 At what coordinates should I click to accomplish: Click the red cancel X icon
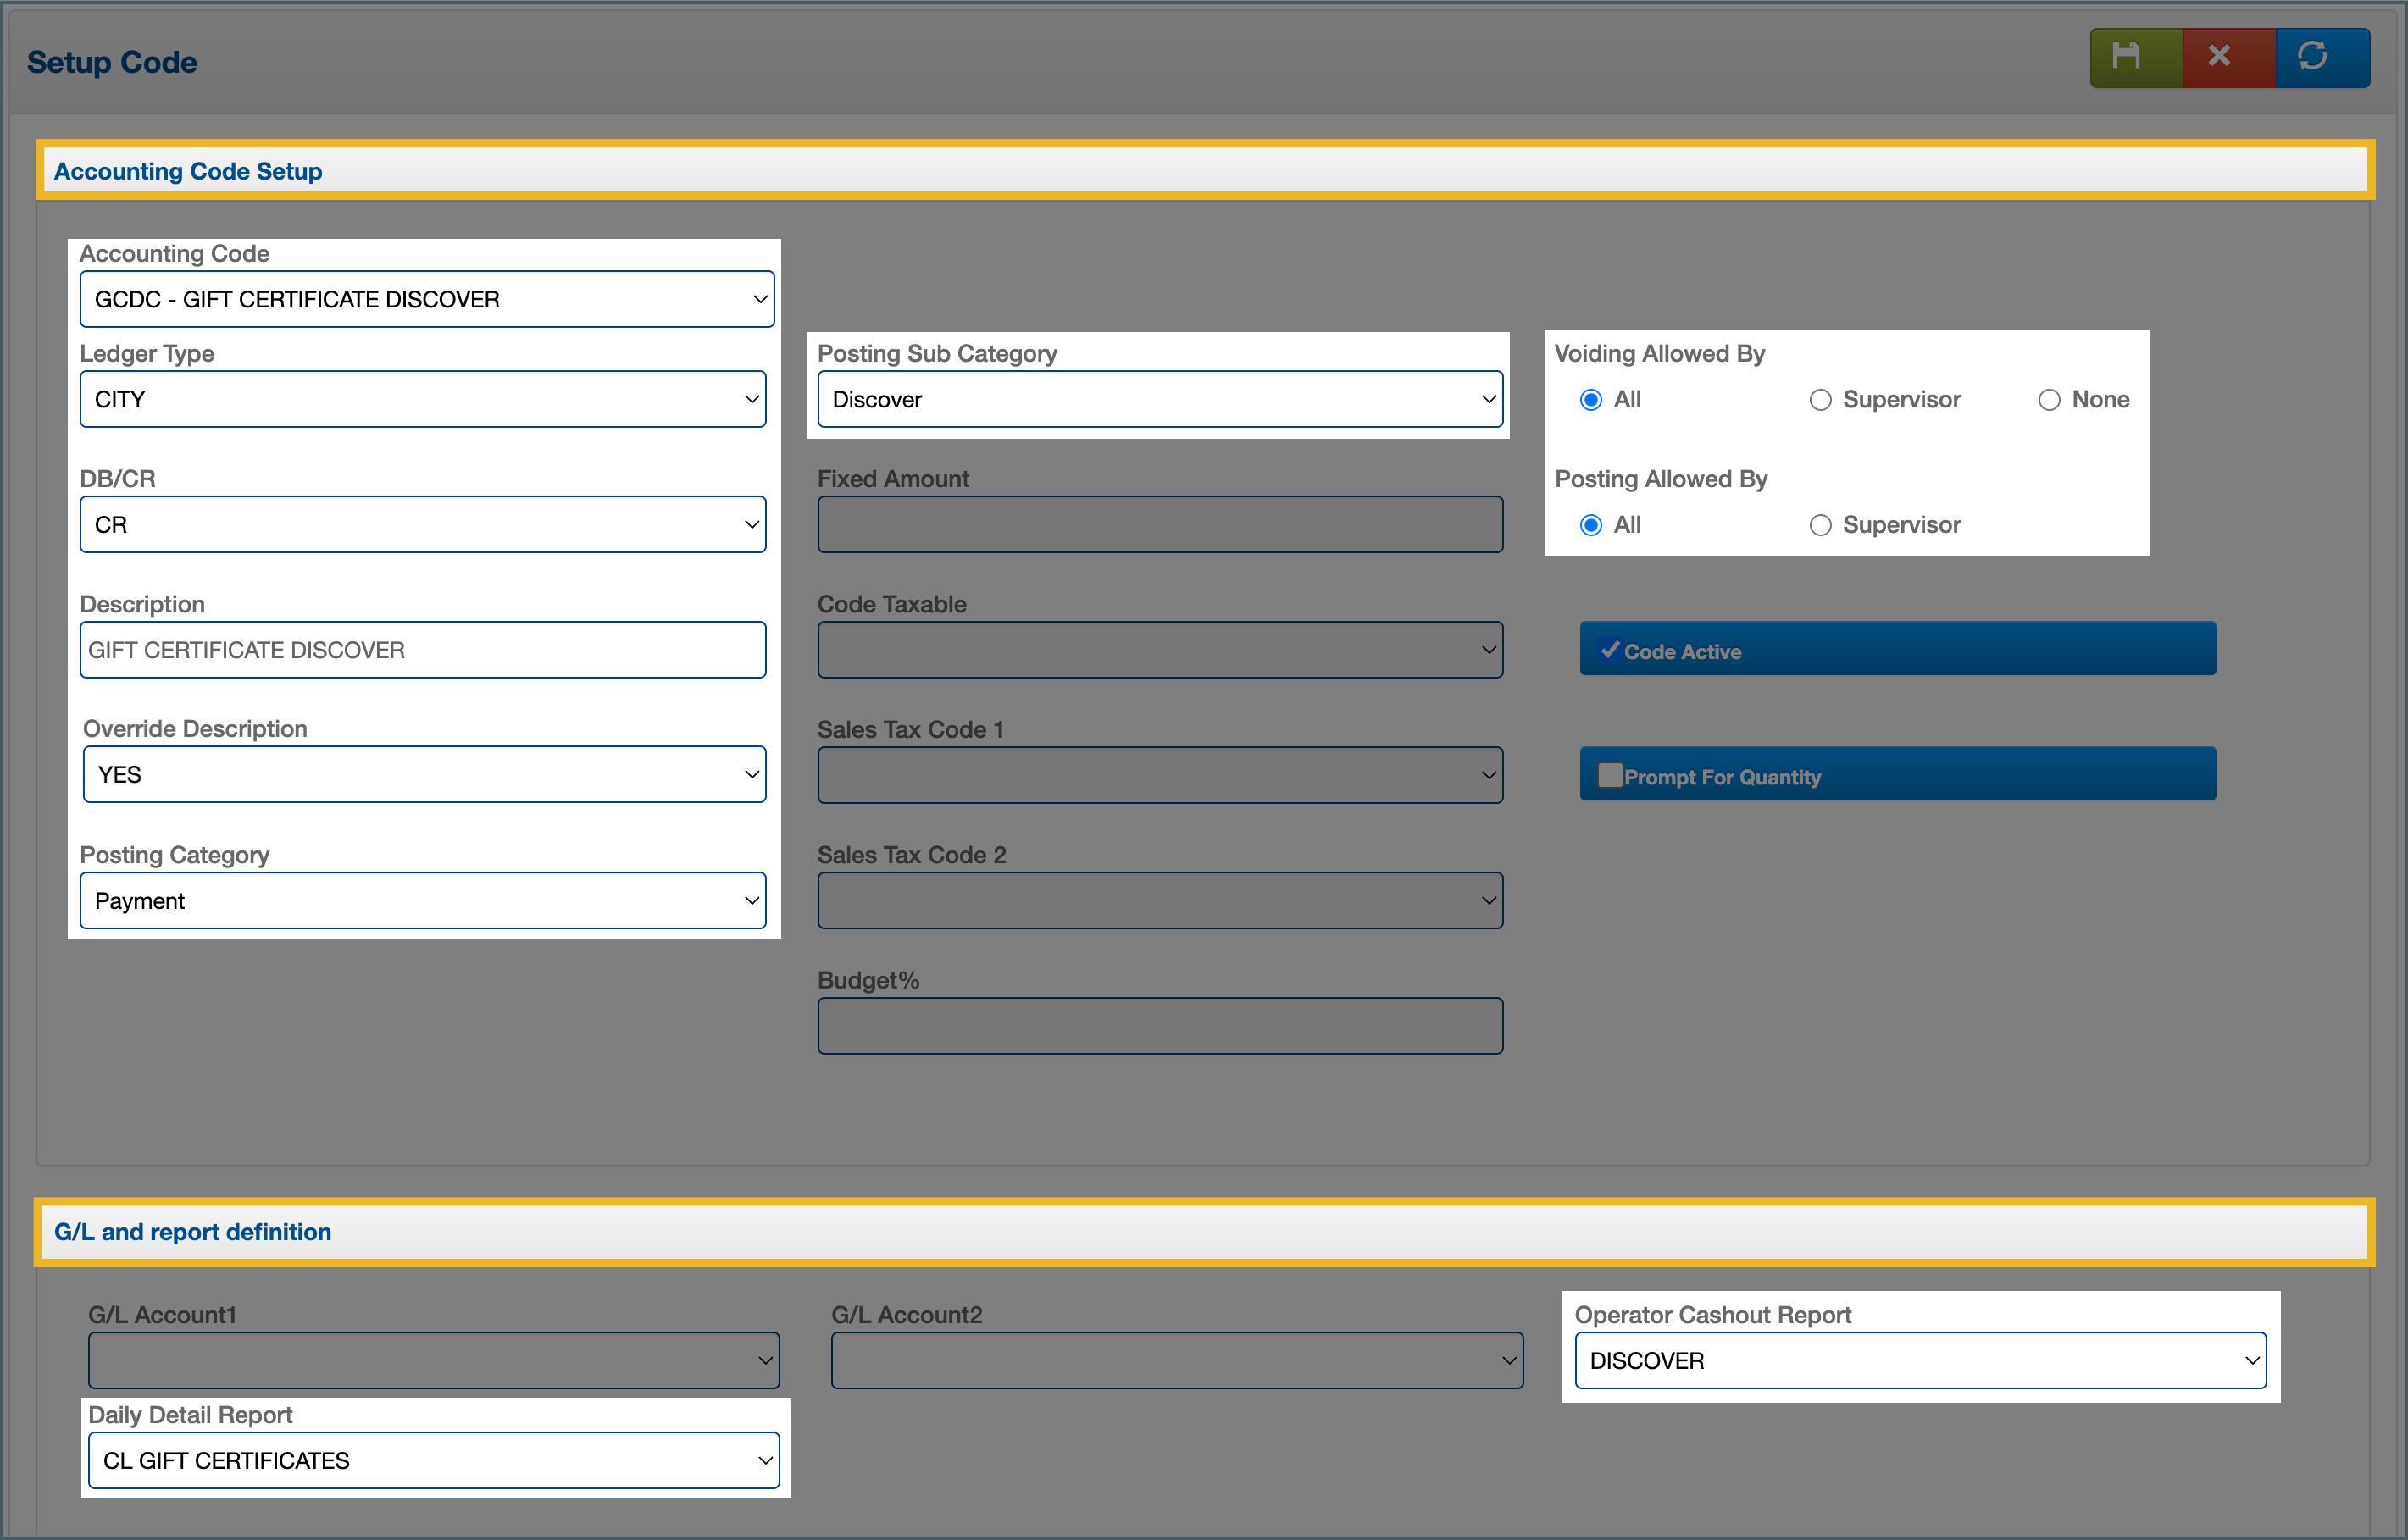coord(2219,57)
